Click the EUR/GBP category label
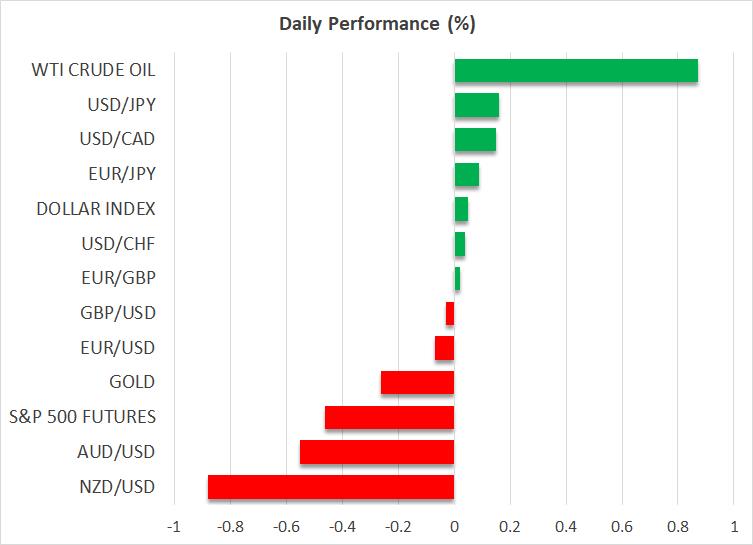The width and height of the screenshot is (753, 545). click(120, 279)
